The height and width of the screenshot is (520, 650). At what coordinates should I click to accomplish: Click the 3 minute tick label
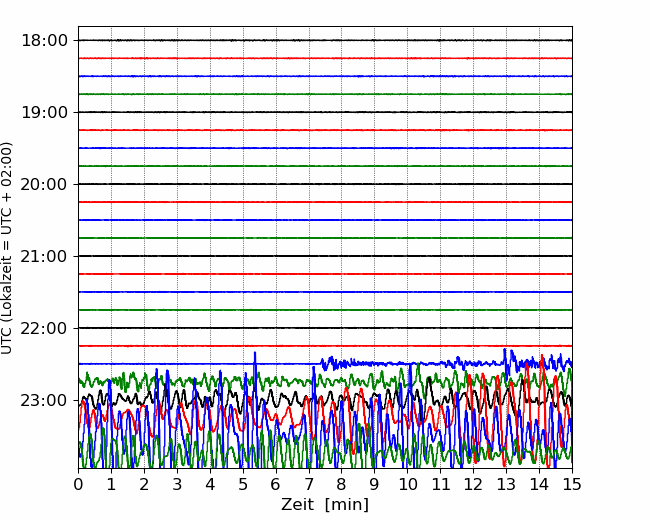177,484
